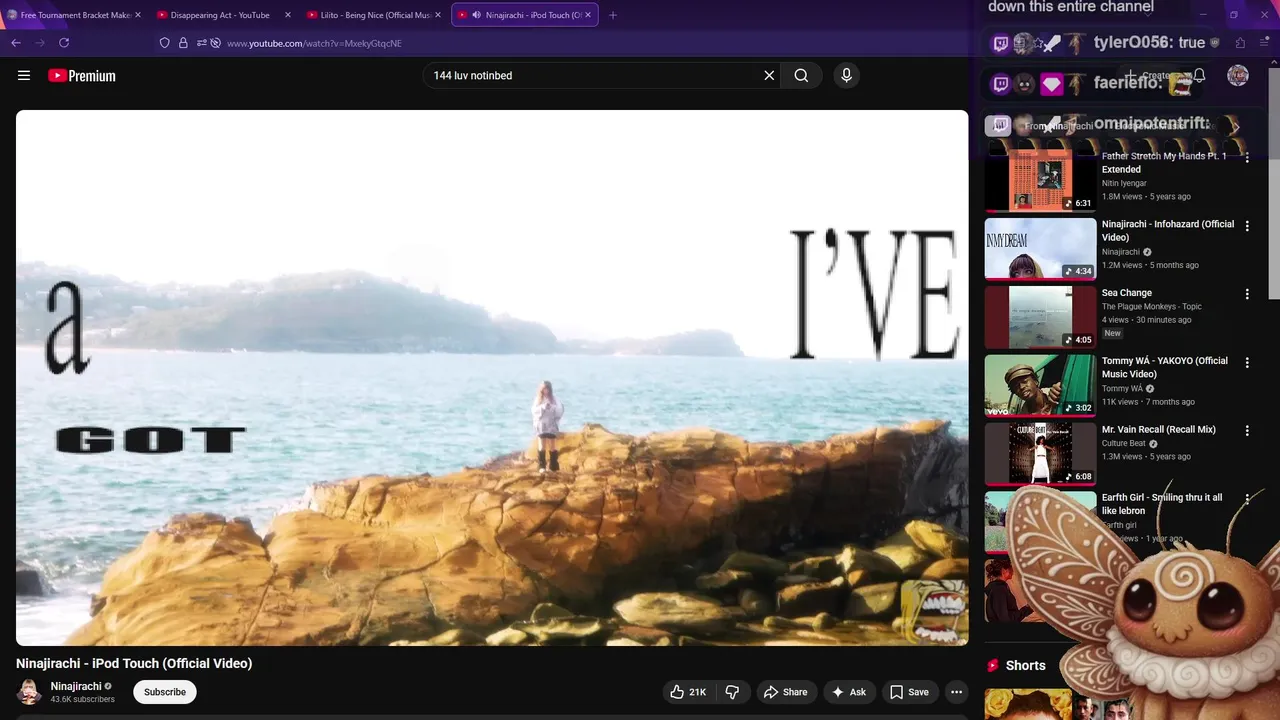Start voice search with microphone
The width and height of the screenshot is (1280, 720).
pos(846,75)
